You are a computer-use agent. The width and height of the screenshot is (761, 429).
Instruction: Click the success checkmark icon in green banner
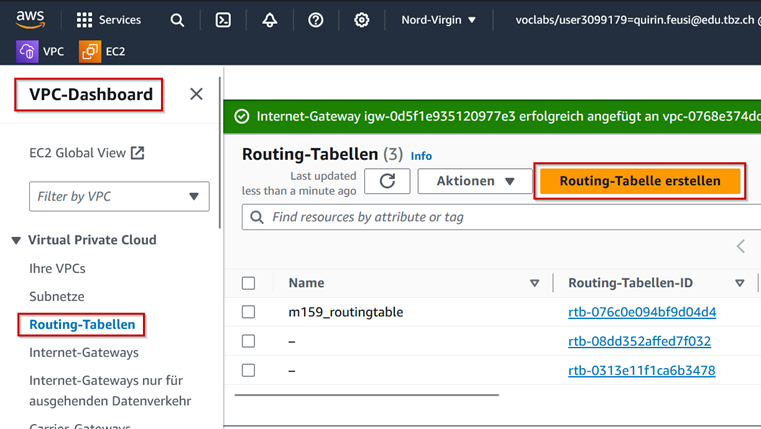click(x=242, y=116)
